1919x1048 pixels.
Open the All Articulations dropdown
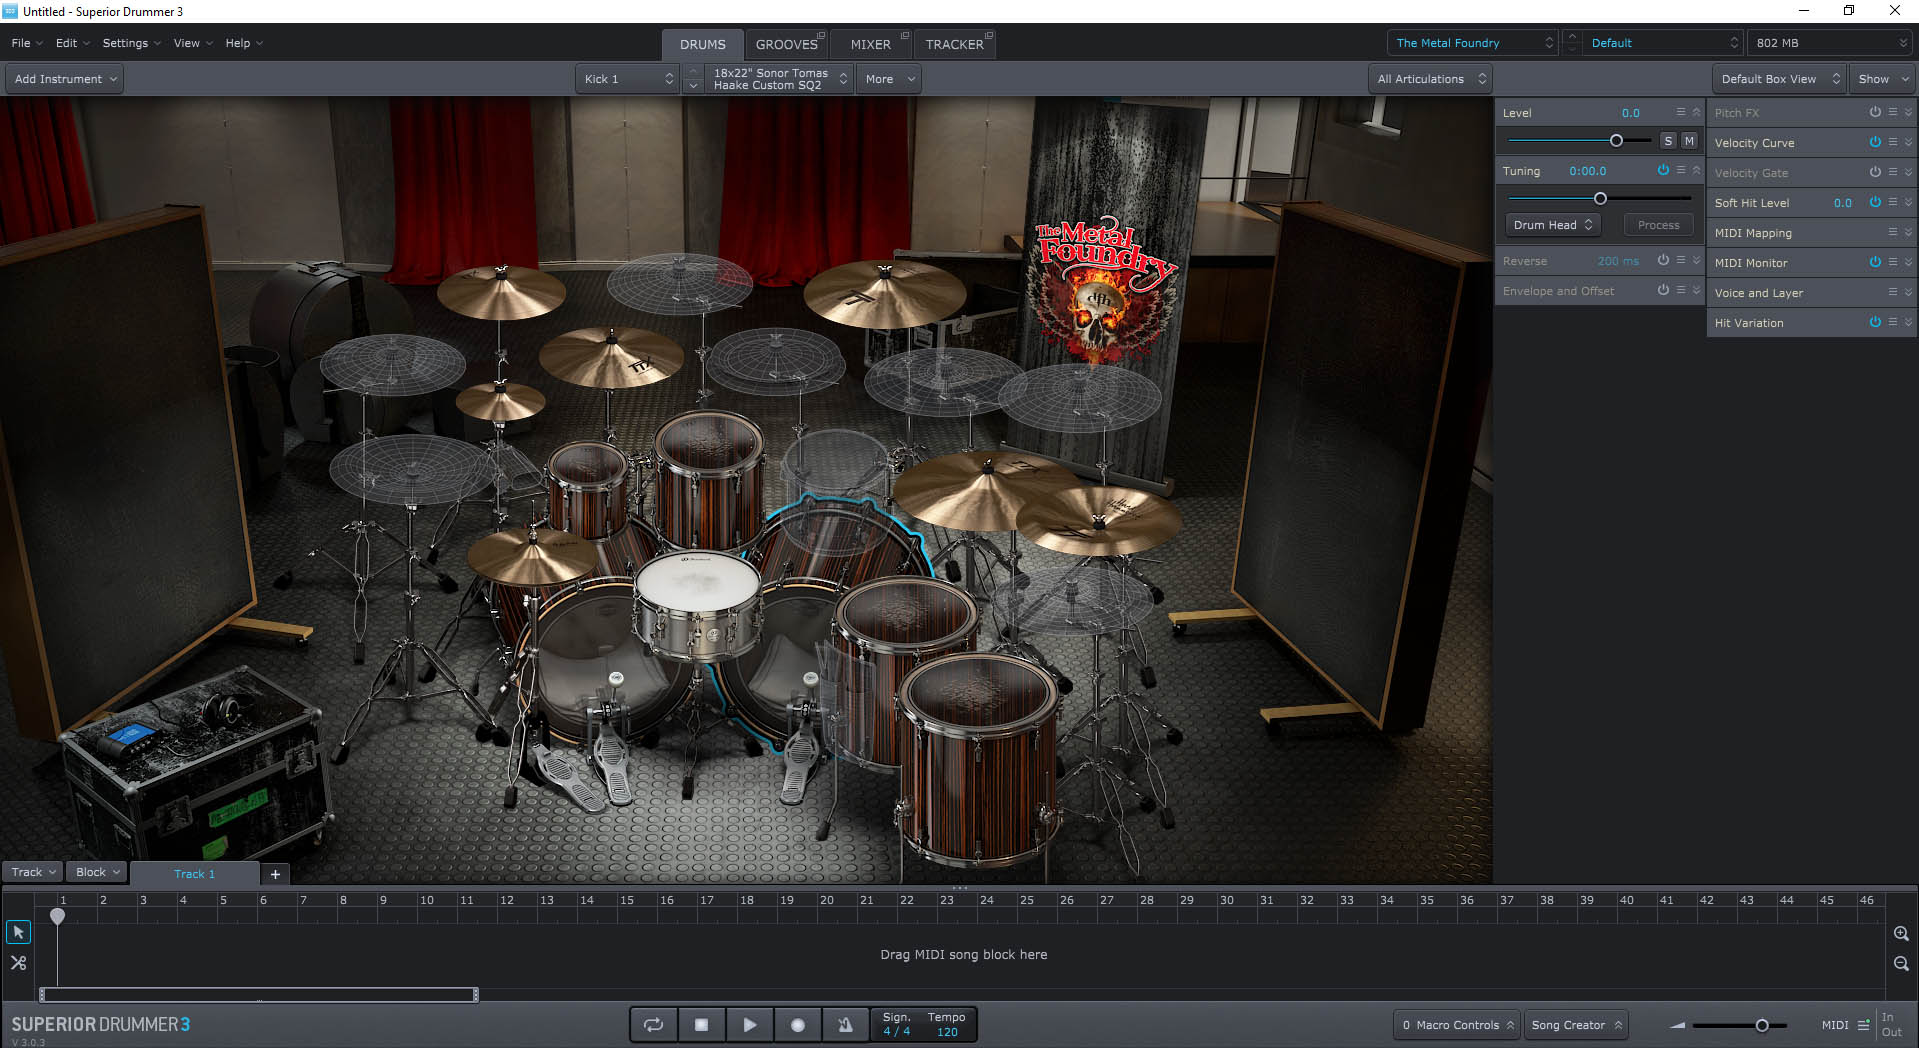coord(1430,79)
